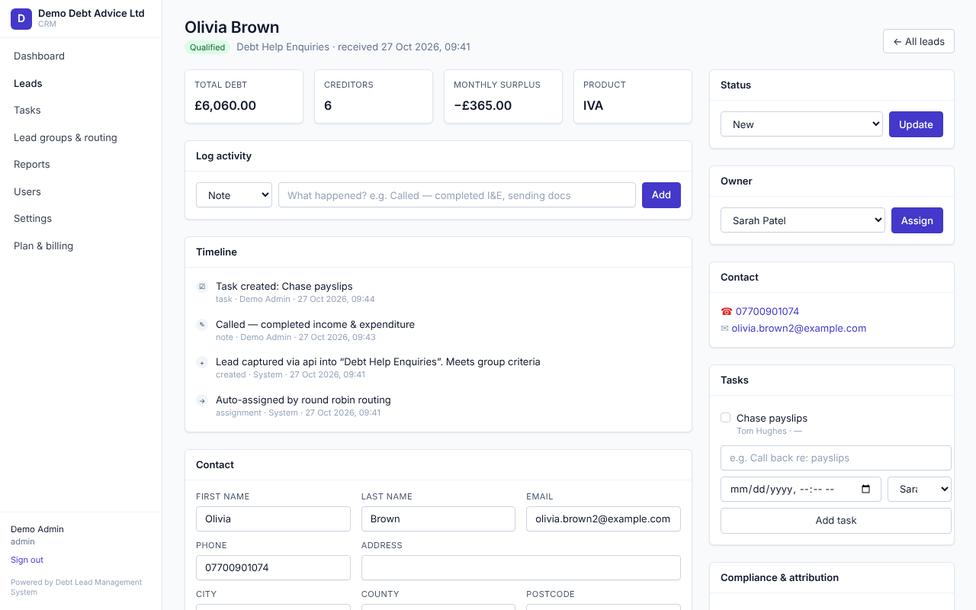This screenshot has width=976, height=610.
Task: Click the Product value IVA
Action: coord(593,105)
